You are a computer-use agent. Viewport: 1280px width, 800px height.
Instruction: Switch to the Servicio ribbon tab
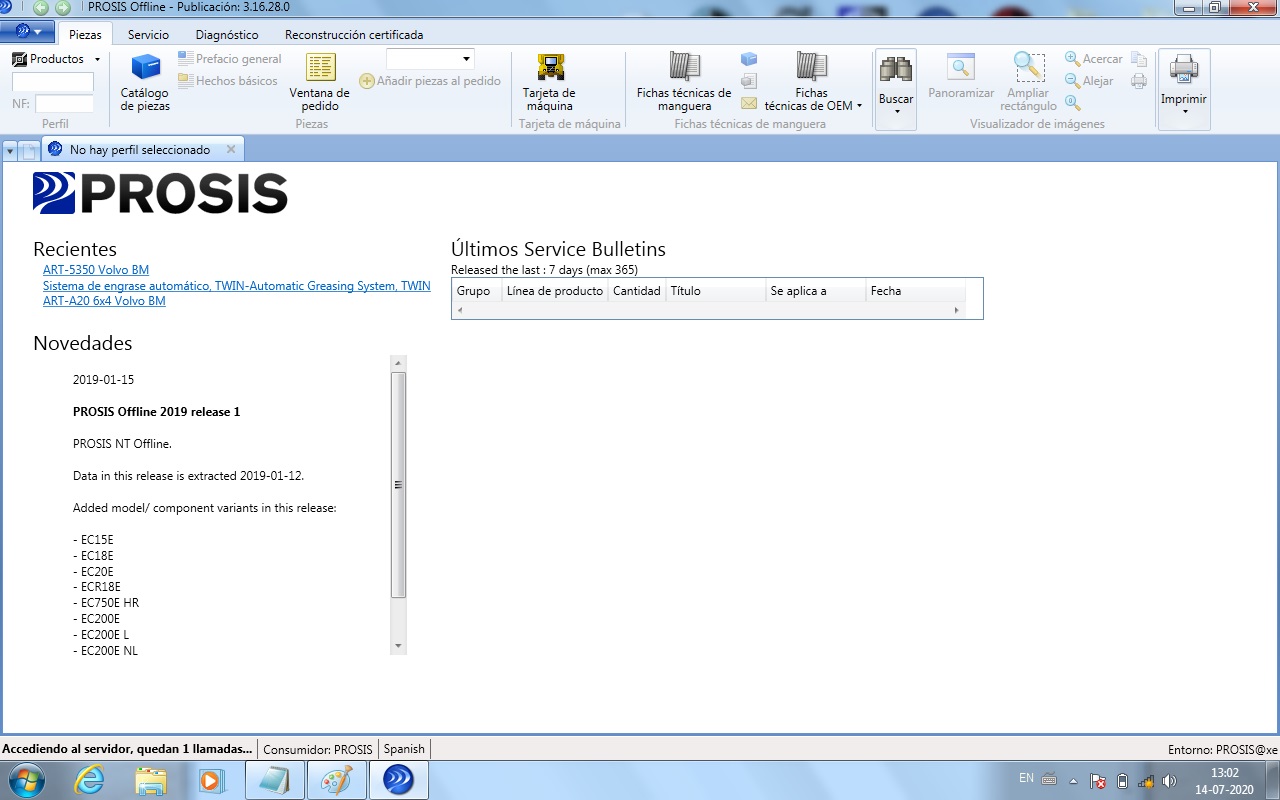point(148,35)
